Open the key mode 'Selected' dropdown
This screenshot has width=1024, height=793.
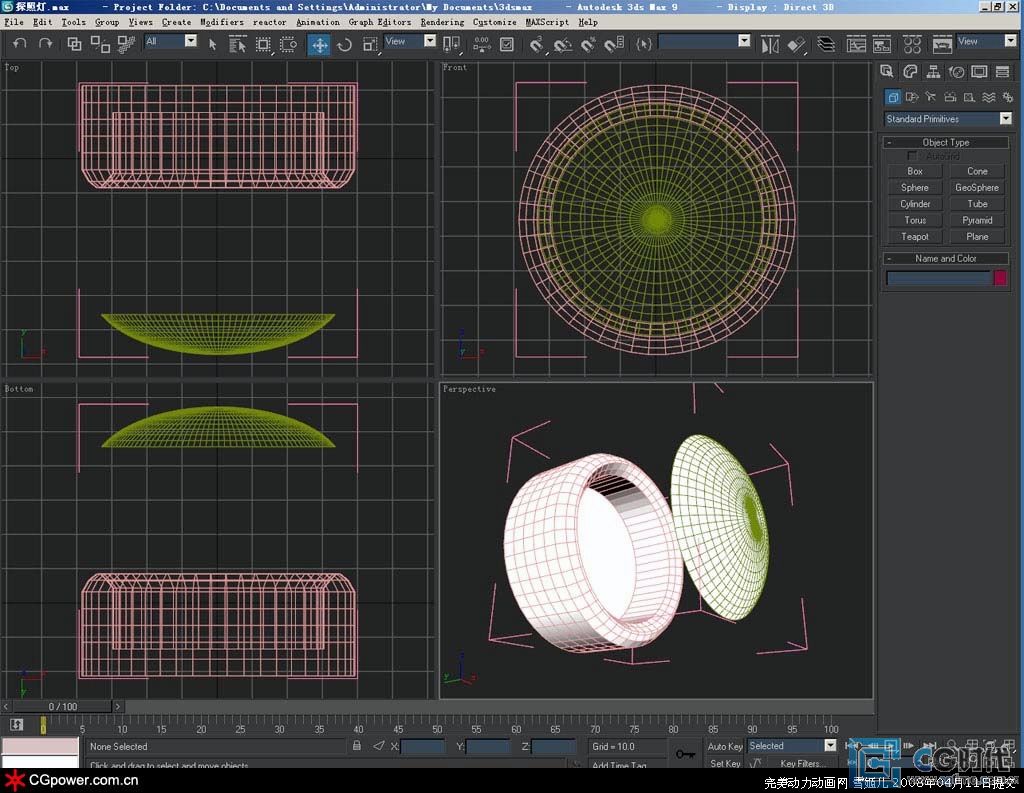pos(830,745)
